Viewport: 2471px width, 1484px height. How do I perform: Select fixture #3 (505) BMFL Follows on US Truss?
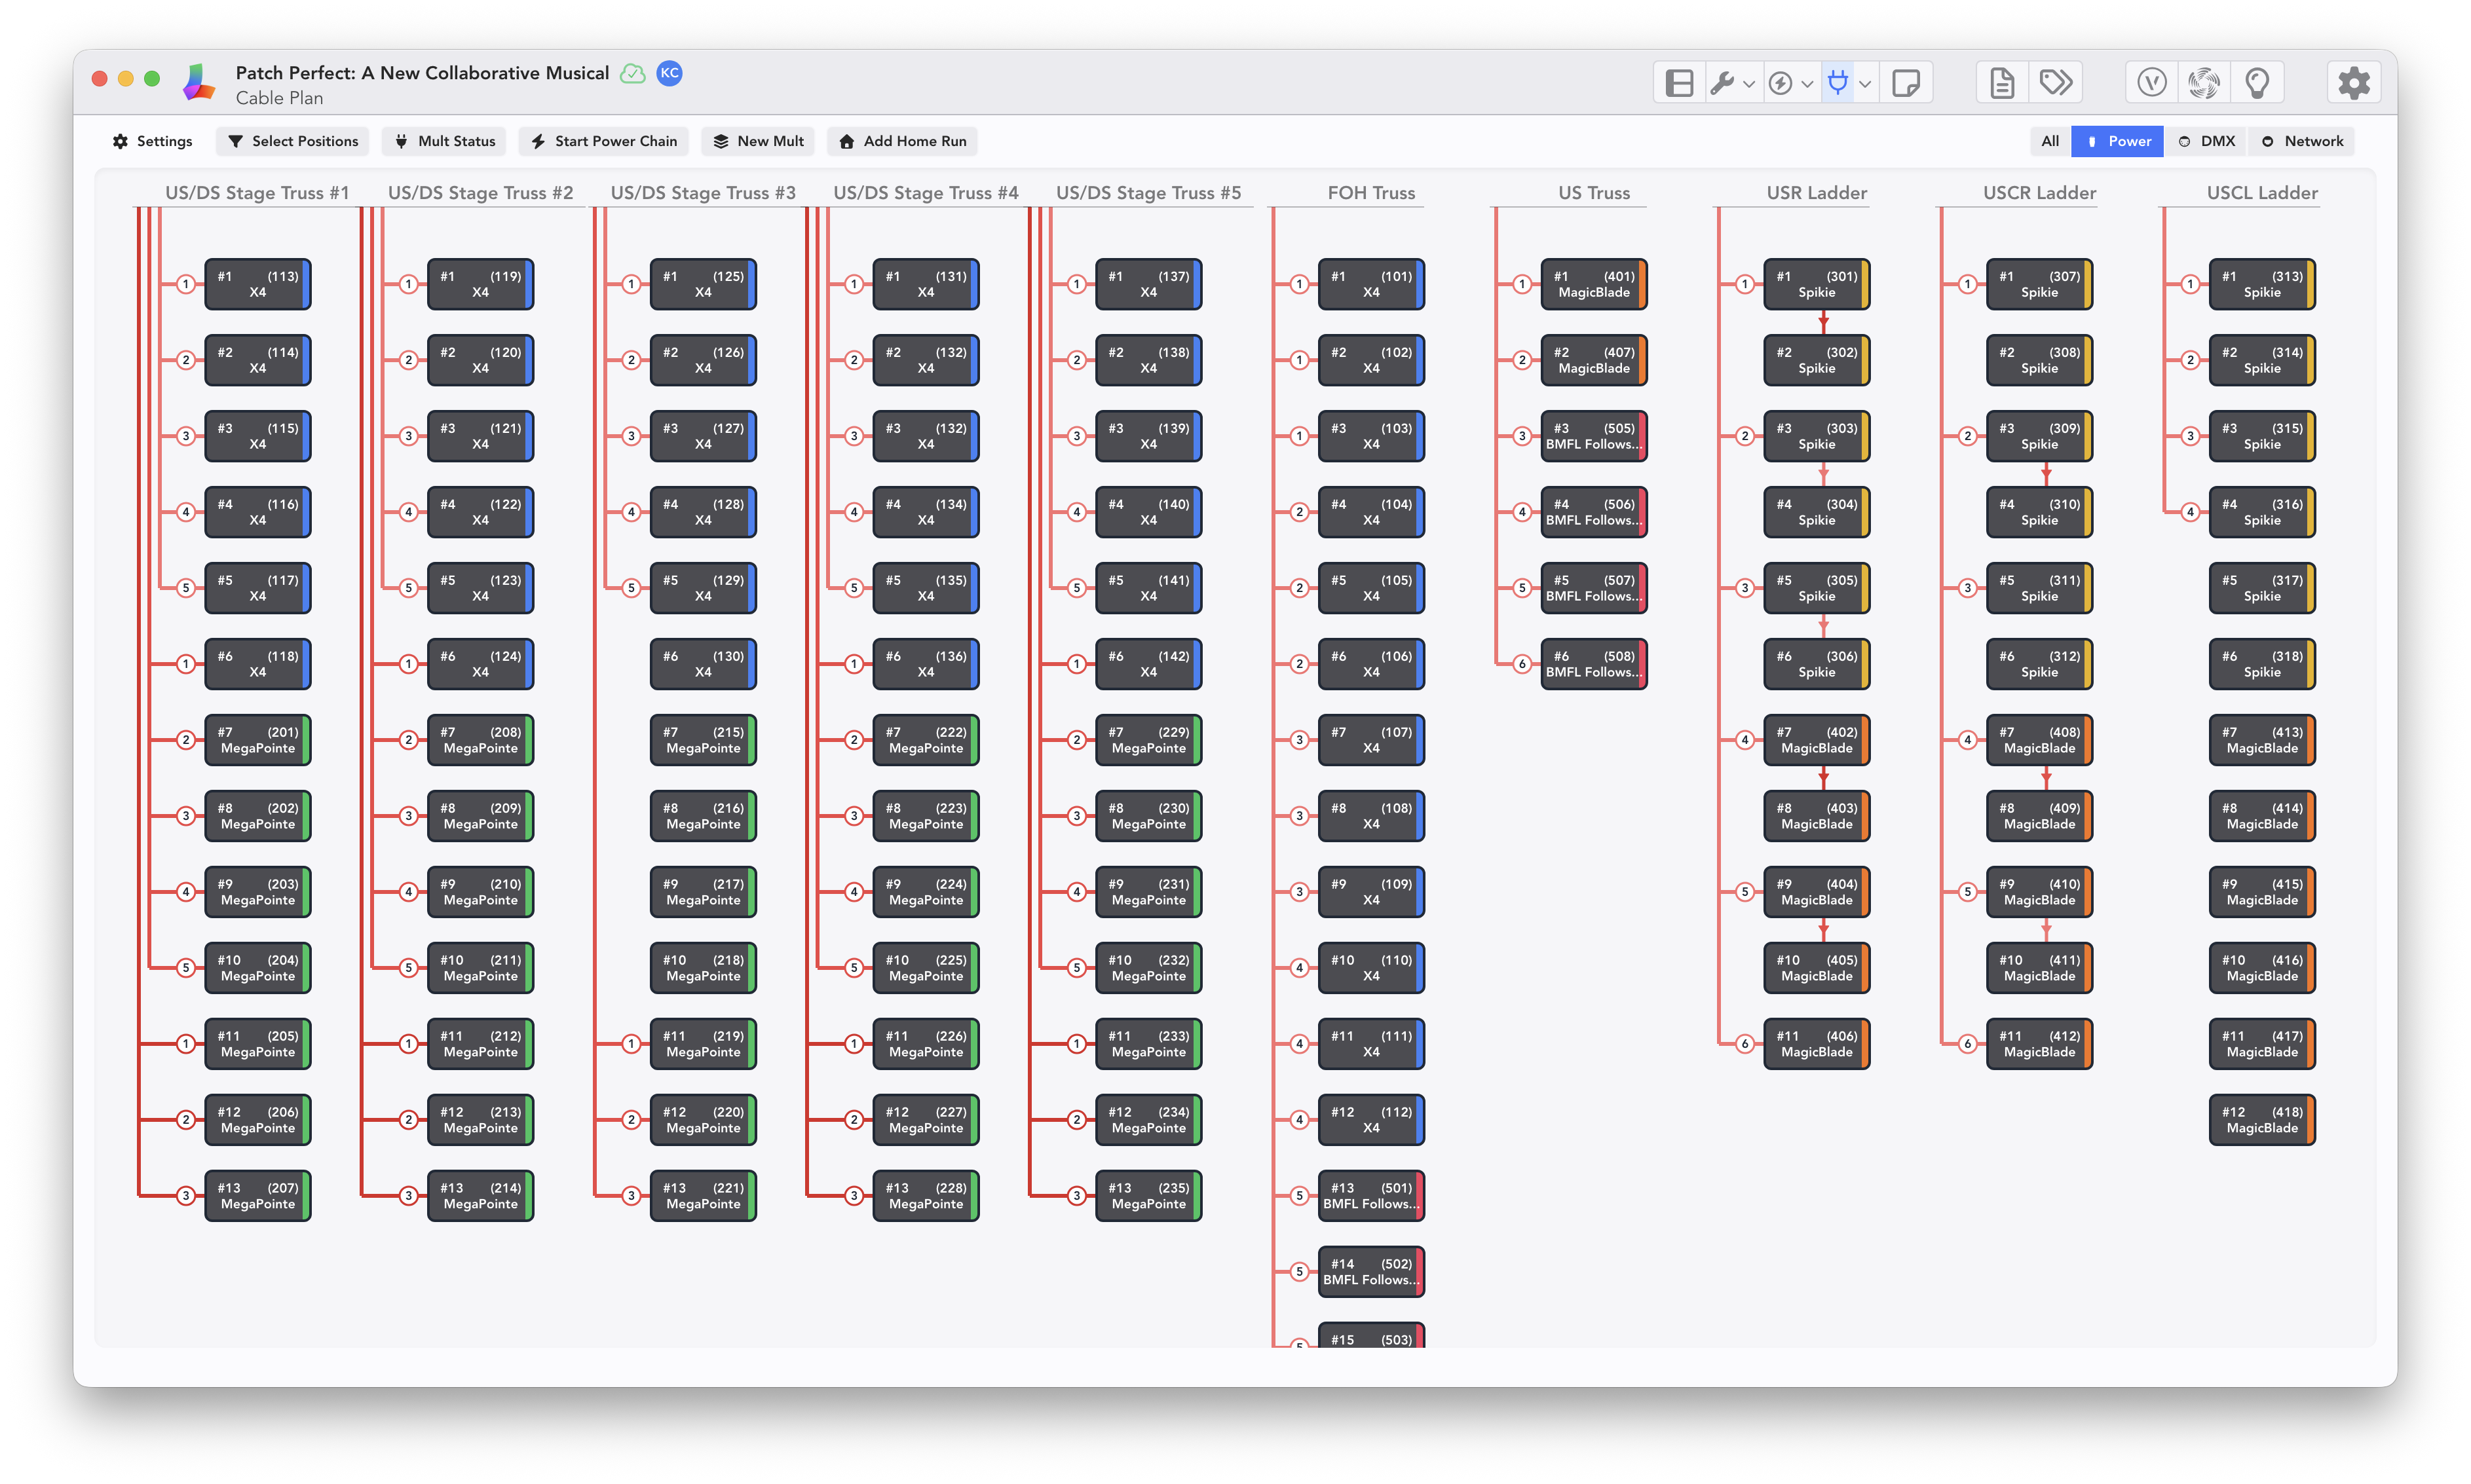click(1594, 436)
